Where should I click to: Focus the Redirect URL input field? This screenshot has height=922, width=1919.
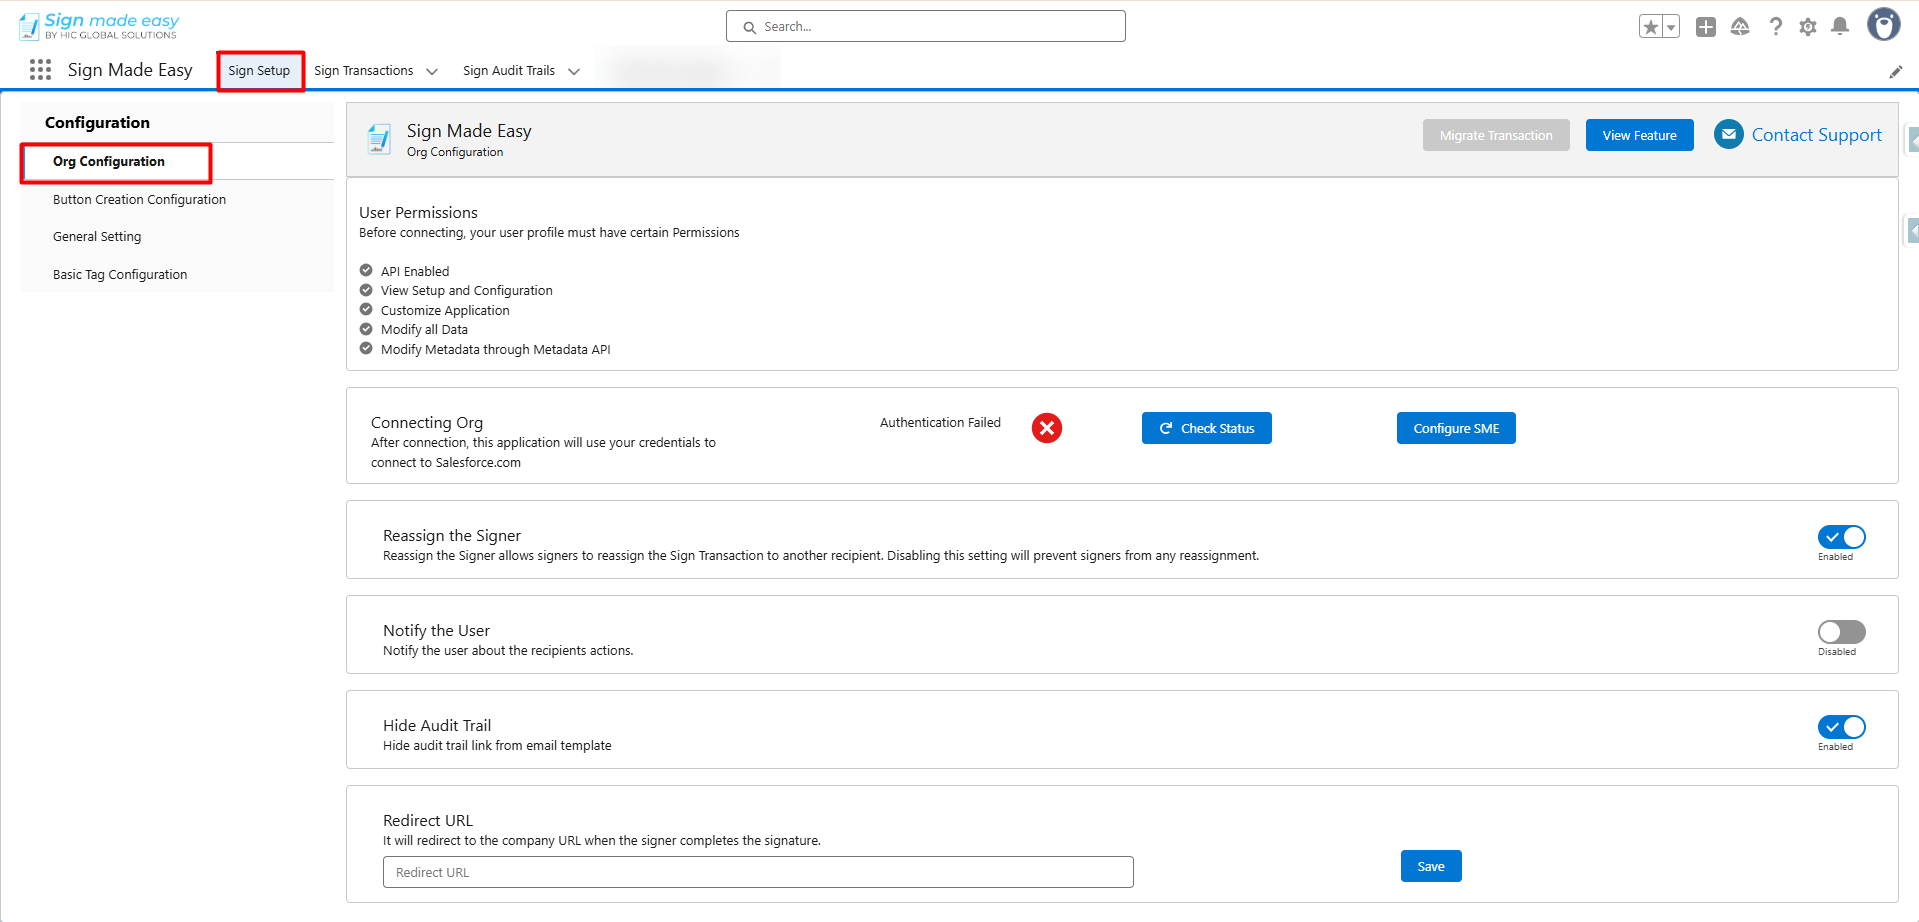758,872
